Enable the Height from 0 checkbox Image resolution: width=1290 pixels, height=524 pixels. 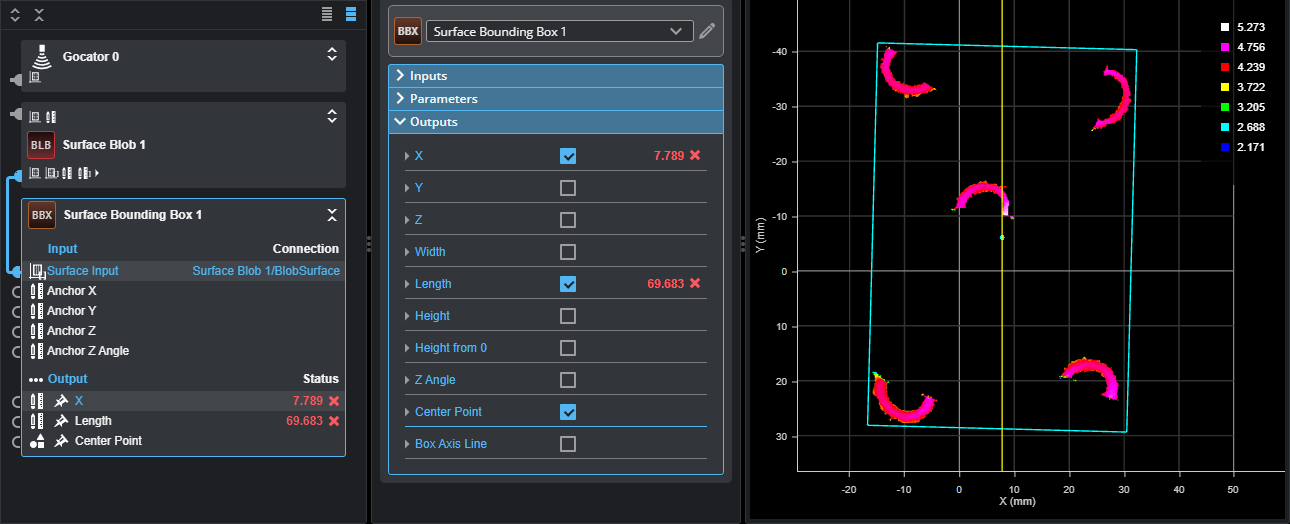pyautogui.click(x=568, y=348)
